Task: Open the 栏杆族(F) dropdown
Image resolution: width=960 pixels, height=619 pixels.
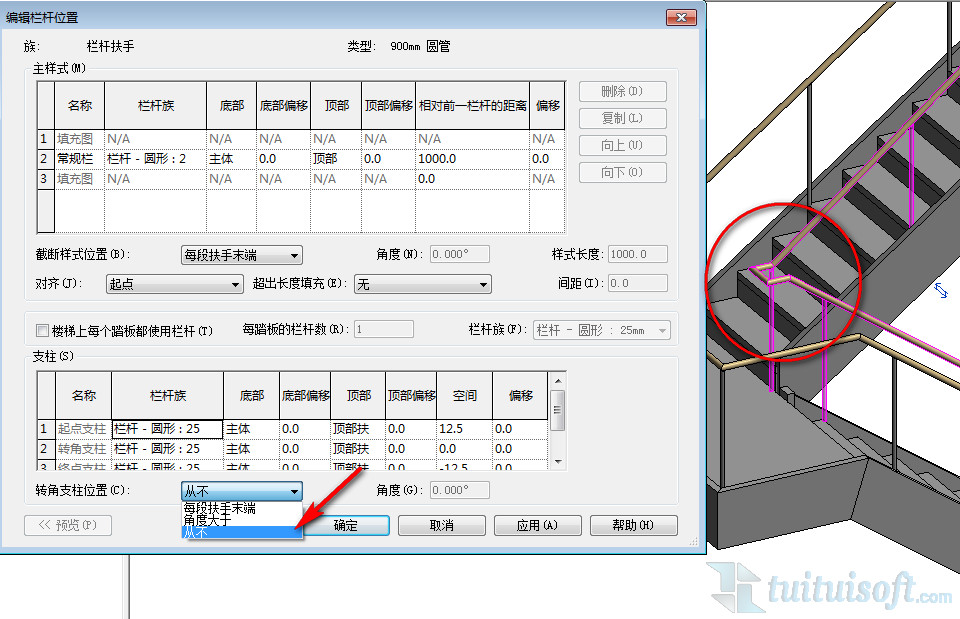Action: [x=602, y=331]
